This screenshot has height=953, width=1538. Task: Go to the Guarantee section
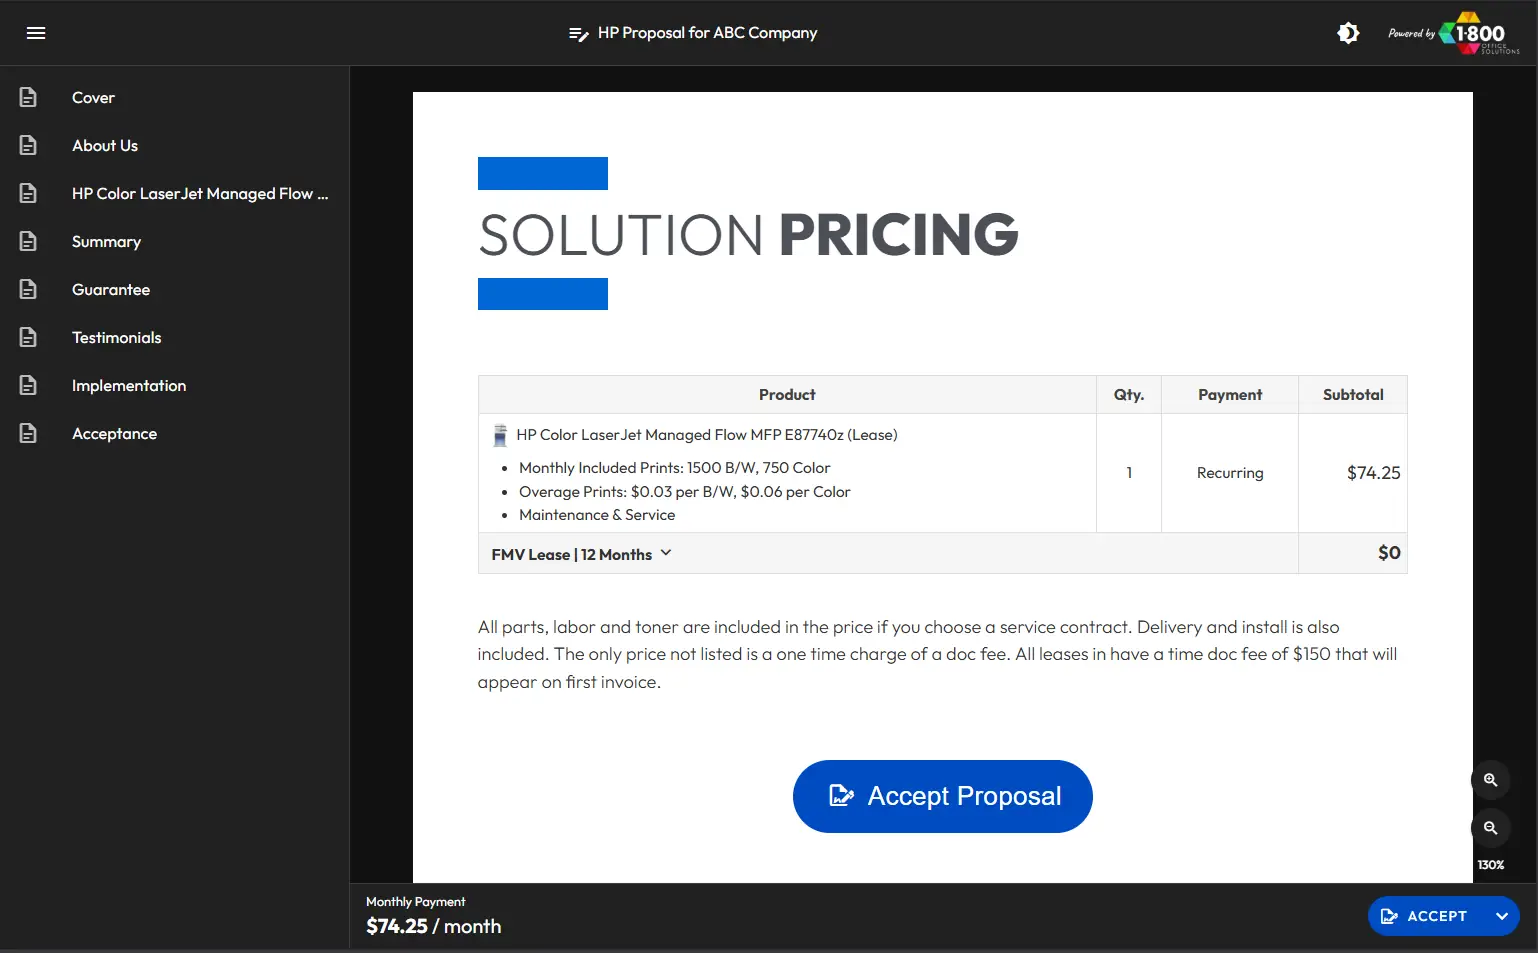pyautogui.click(x=111, y=289)
